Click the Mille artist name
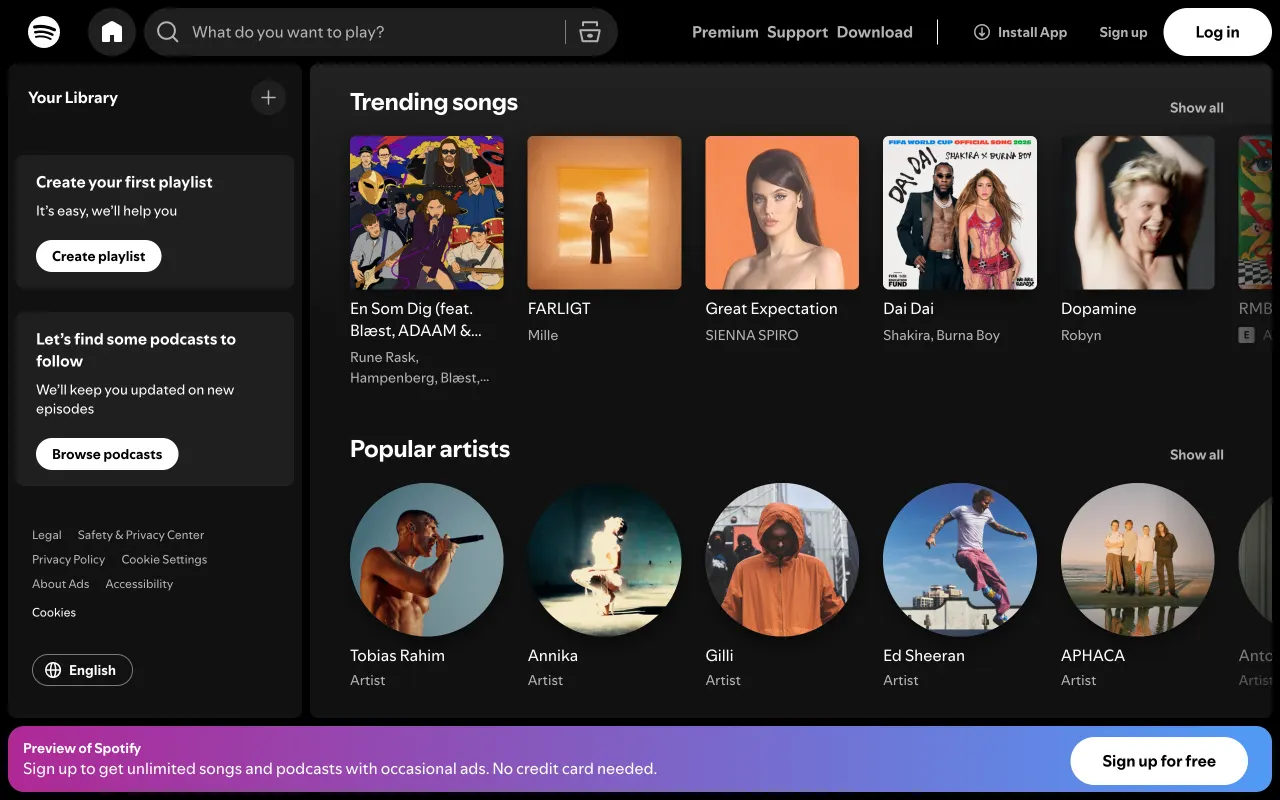 point(543,335)
